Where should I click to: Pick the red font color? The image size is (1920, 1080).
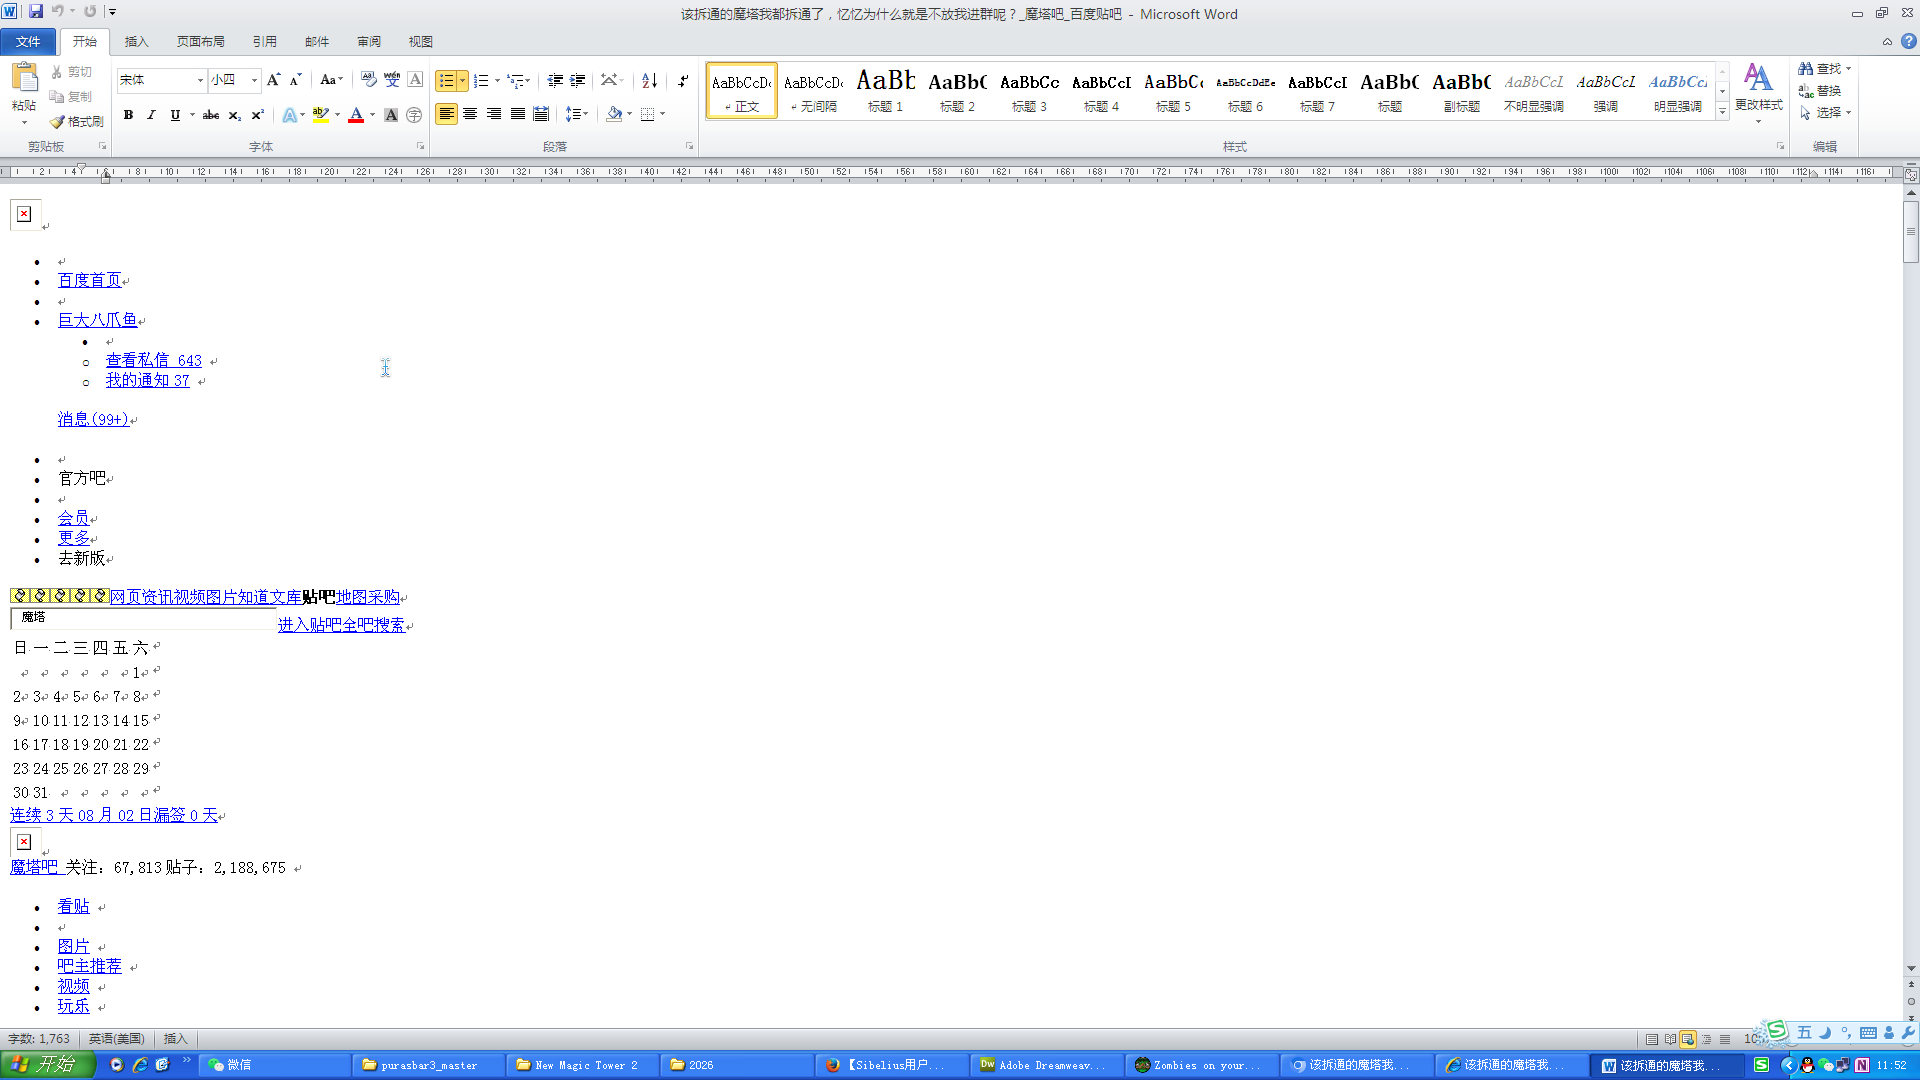click(x=356, y=115)
